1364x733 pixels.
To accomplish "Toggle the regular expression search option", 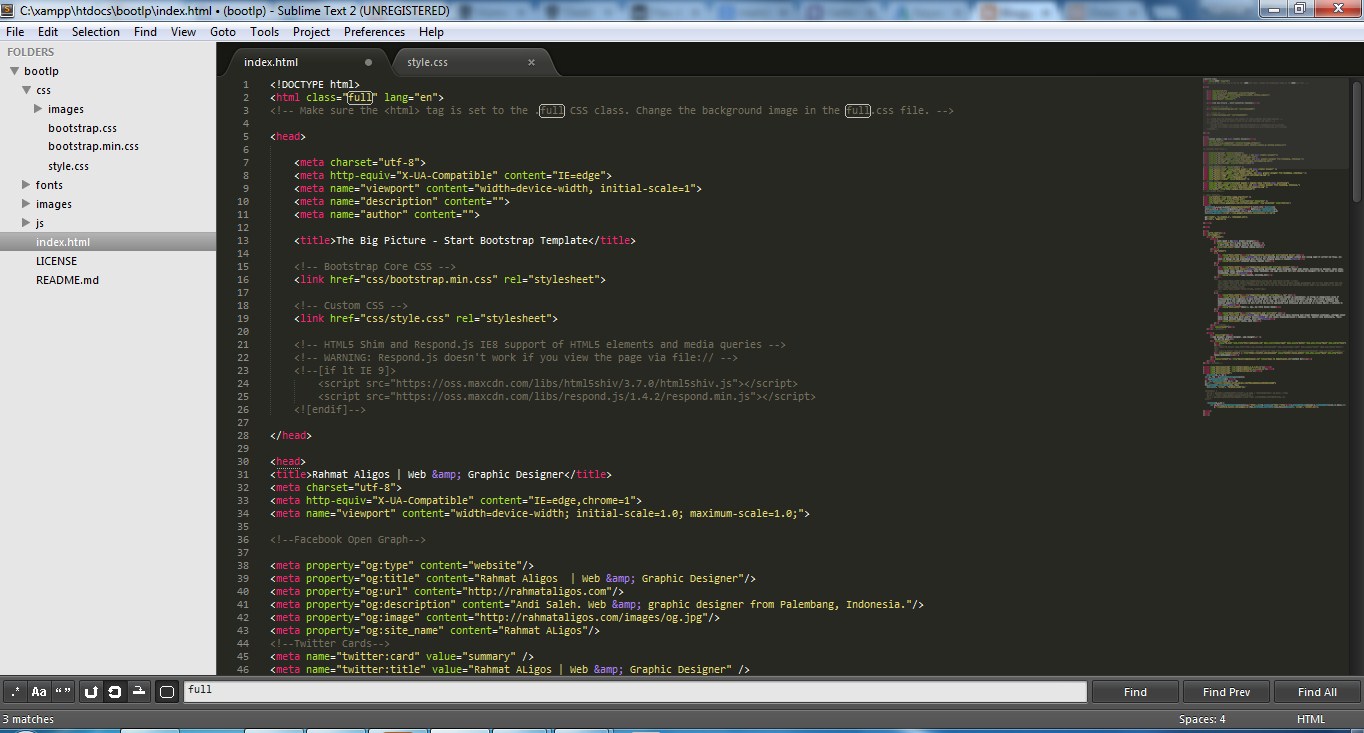I will pos(15,691).
